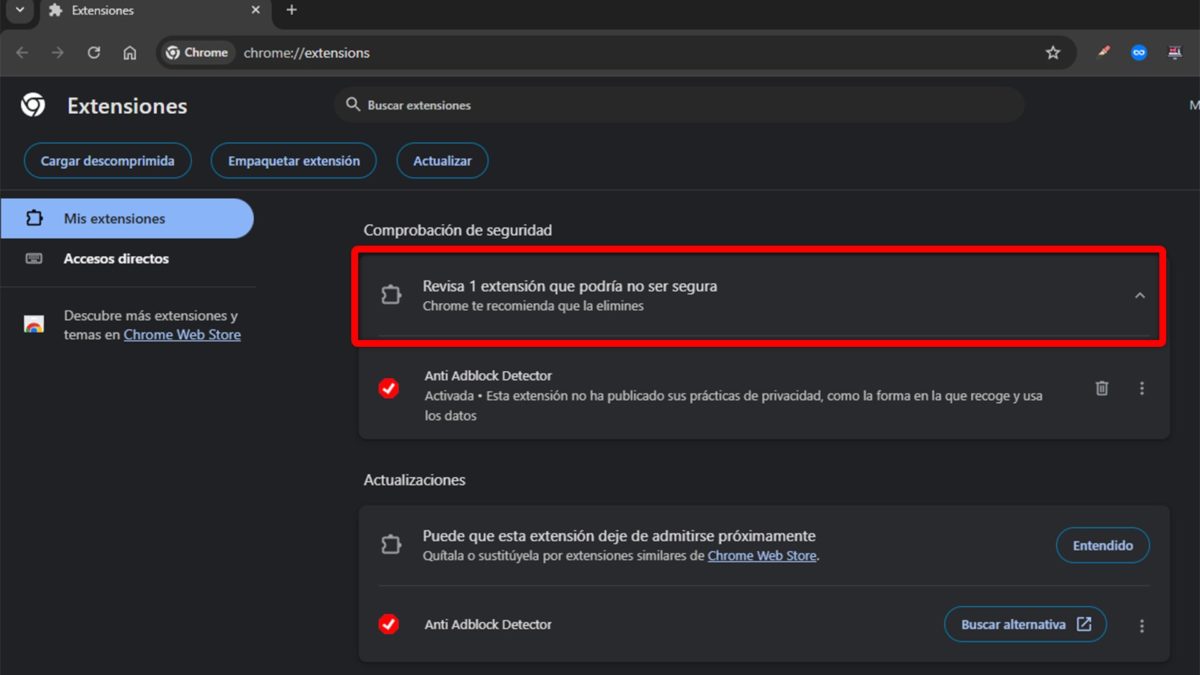1200x675 pixels.
Task: Click Anti Adblock Detector icon in Actualizaciones
Action: click(x=389, y=624)
